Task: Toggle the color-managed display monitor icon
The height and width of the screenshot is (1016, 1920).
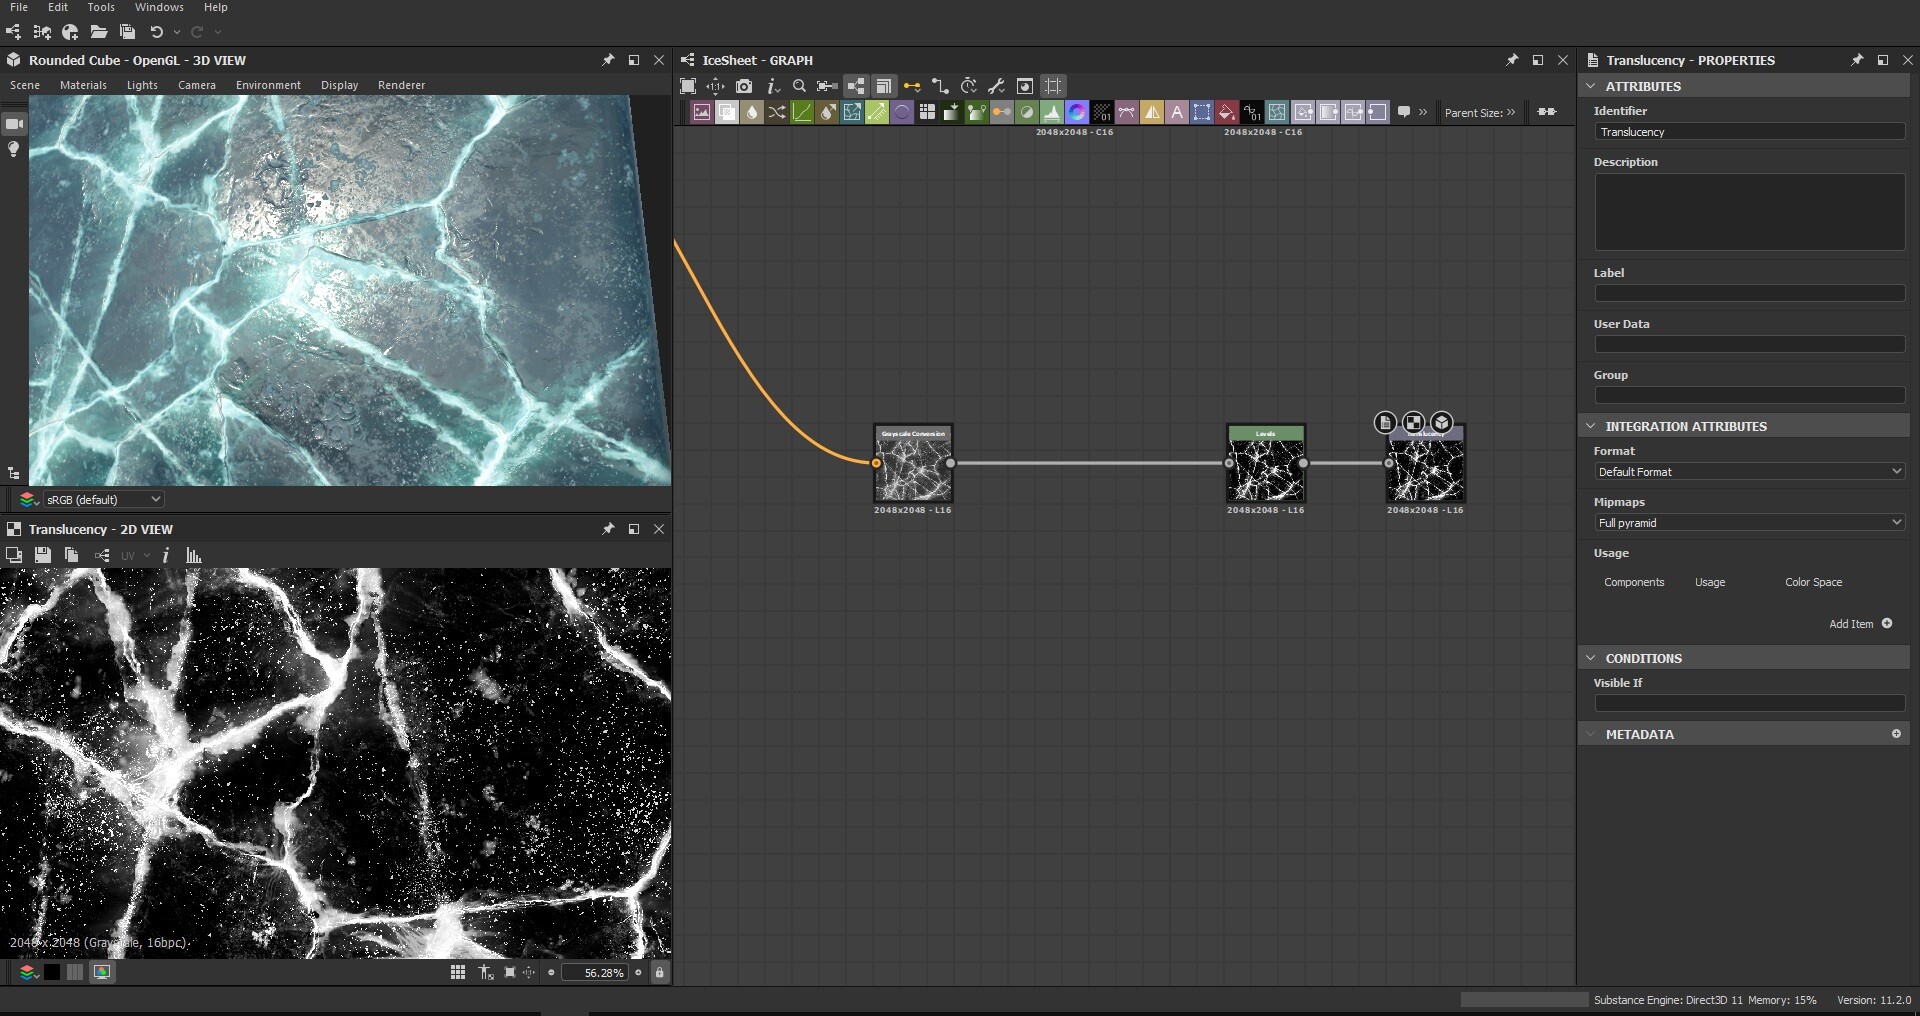Action: [102, 973]
